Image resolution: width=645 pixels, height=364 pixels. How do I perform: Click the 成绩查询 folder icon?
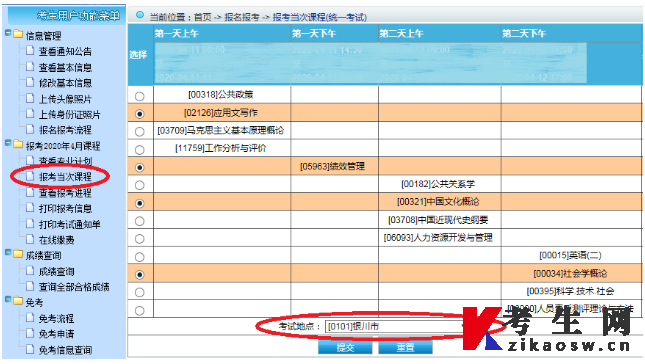tap(18, 254)
